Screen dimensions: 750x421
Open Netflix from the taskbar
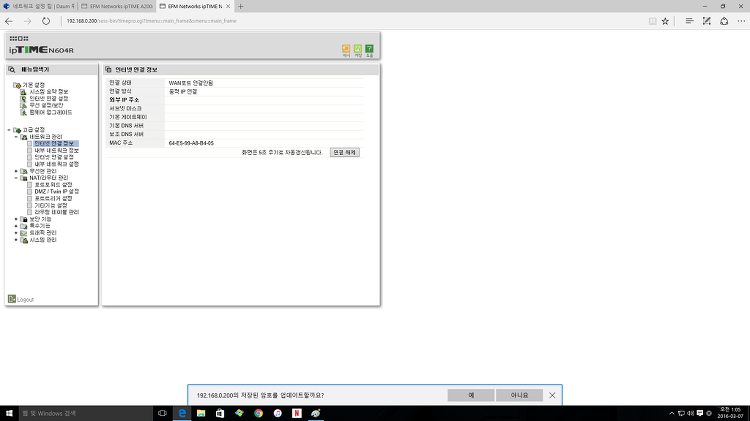(x=297, y=413)
